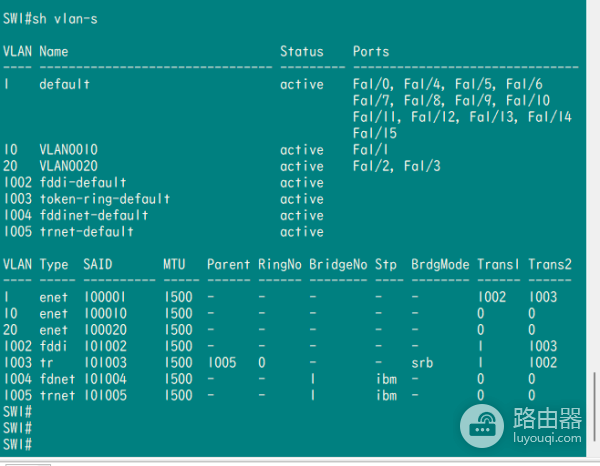600x466 pixels.
Task: Click the 'Fa1/2, Fa1/3' ports text
Action: [396, 166]
